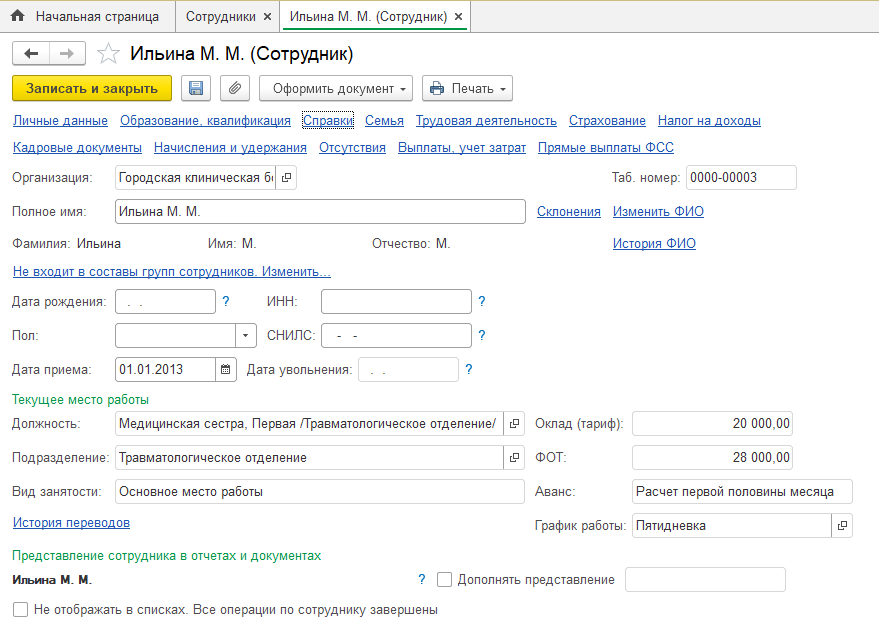This screenshot has width=879, height=637.
Task: Open the Организация record with its open icon
Action: point(286,178)
